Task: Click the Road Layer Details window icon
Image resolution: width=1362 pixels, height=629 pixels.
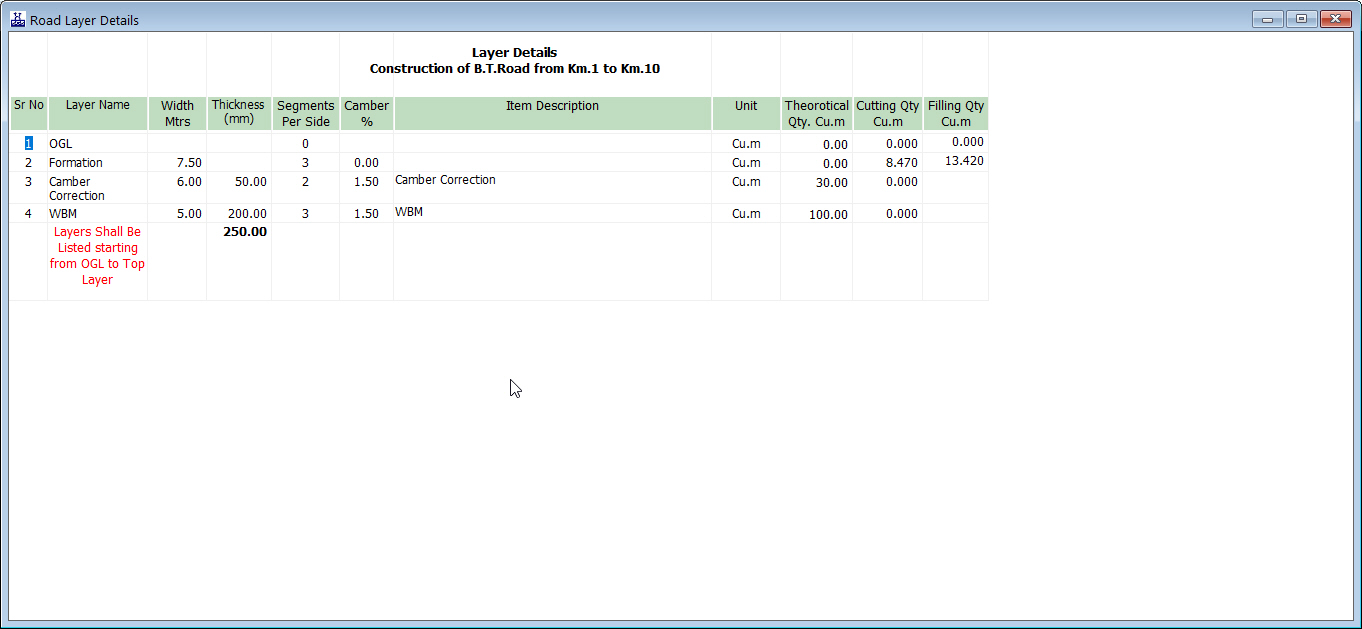Action: coord(18,19)
